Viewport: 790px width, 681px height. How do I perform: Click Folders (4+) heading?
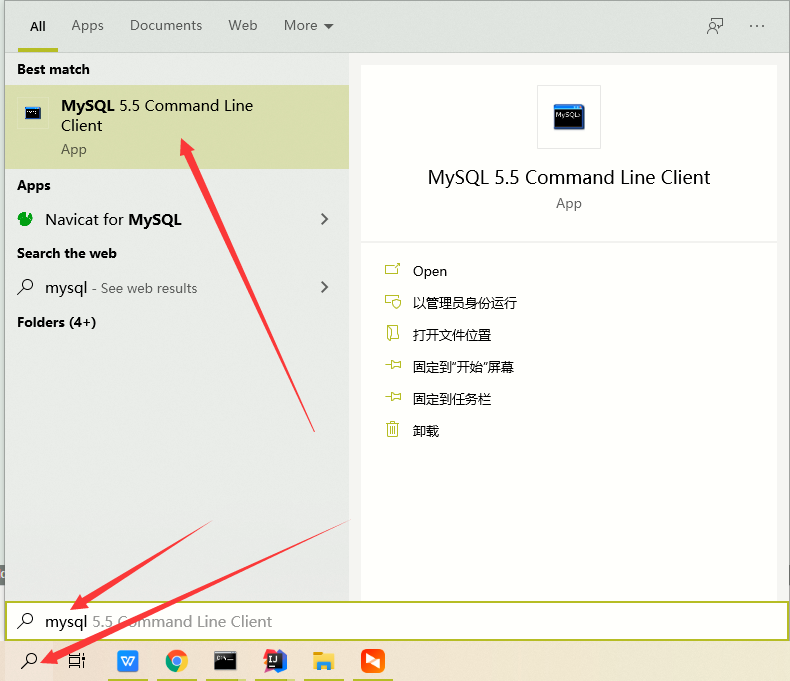(56, 322)
